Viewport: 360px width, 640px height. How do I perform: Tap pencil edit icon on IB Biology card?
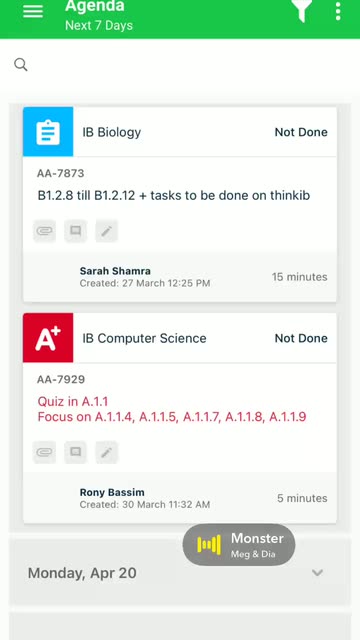pyautogui.click(x=107, y=231)
